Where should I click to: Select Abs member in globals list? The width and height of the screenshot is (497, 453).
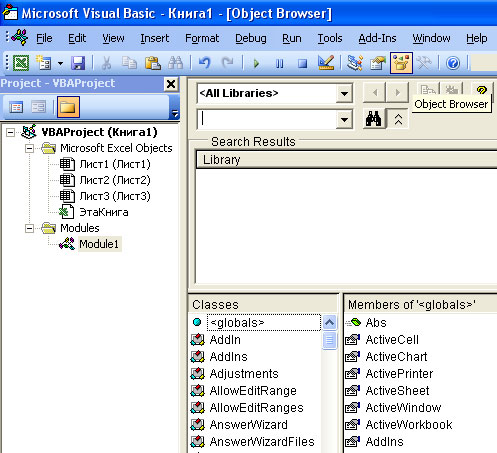click(376, 323)
